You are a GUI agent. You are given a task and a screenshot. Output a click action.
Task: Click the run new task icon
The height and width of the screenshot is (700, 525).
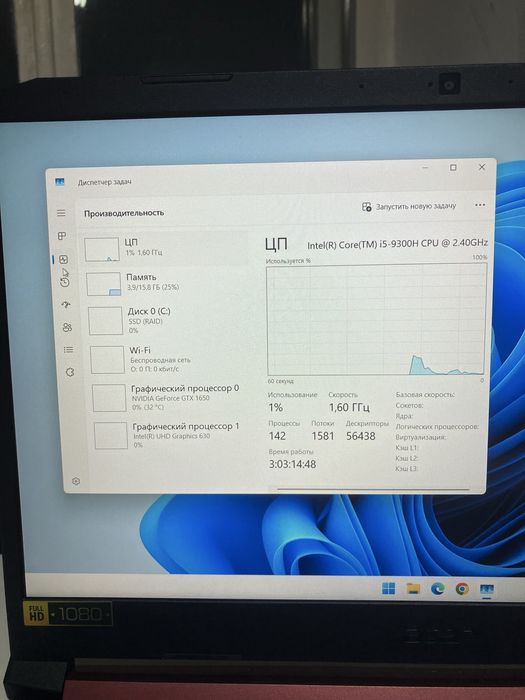coord(367,207)
